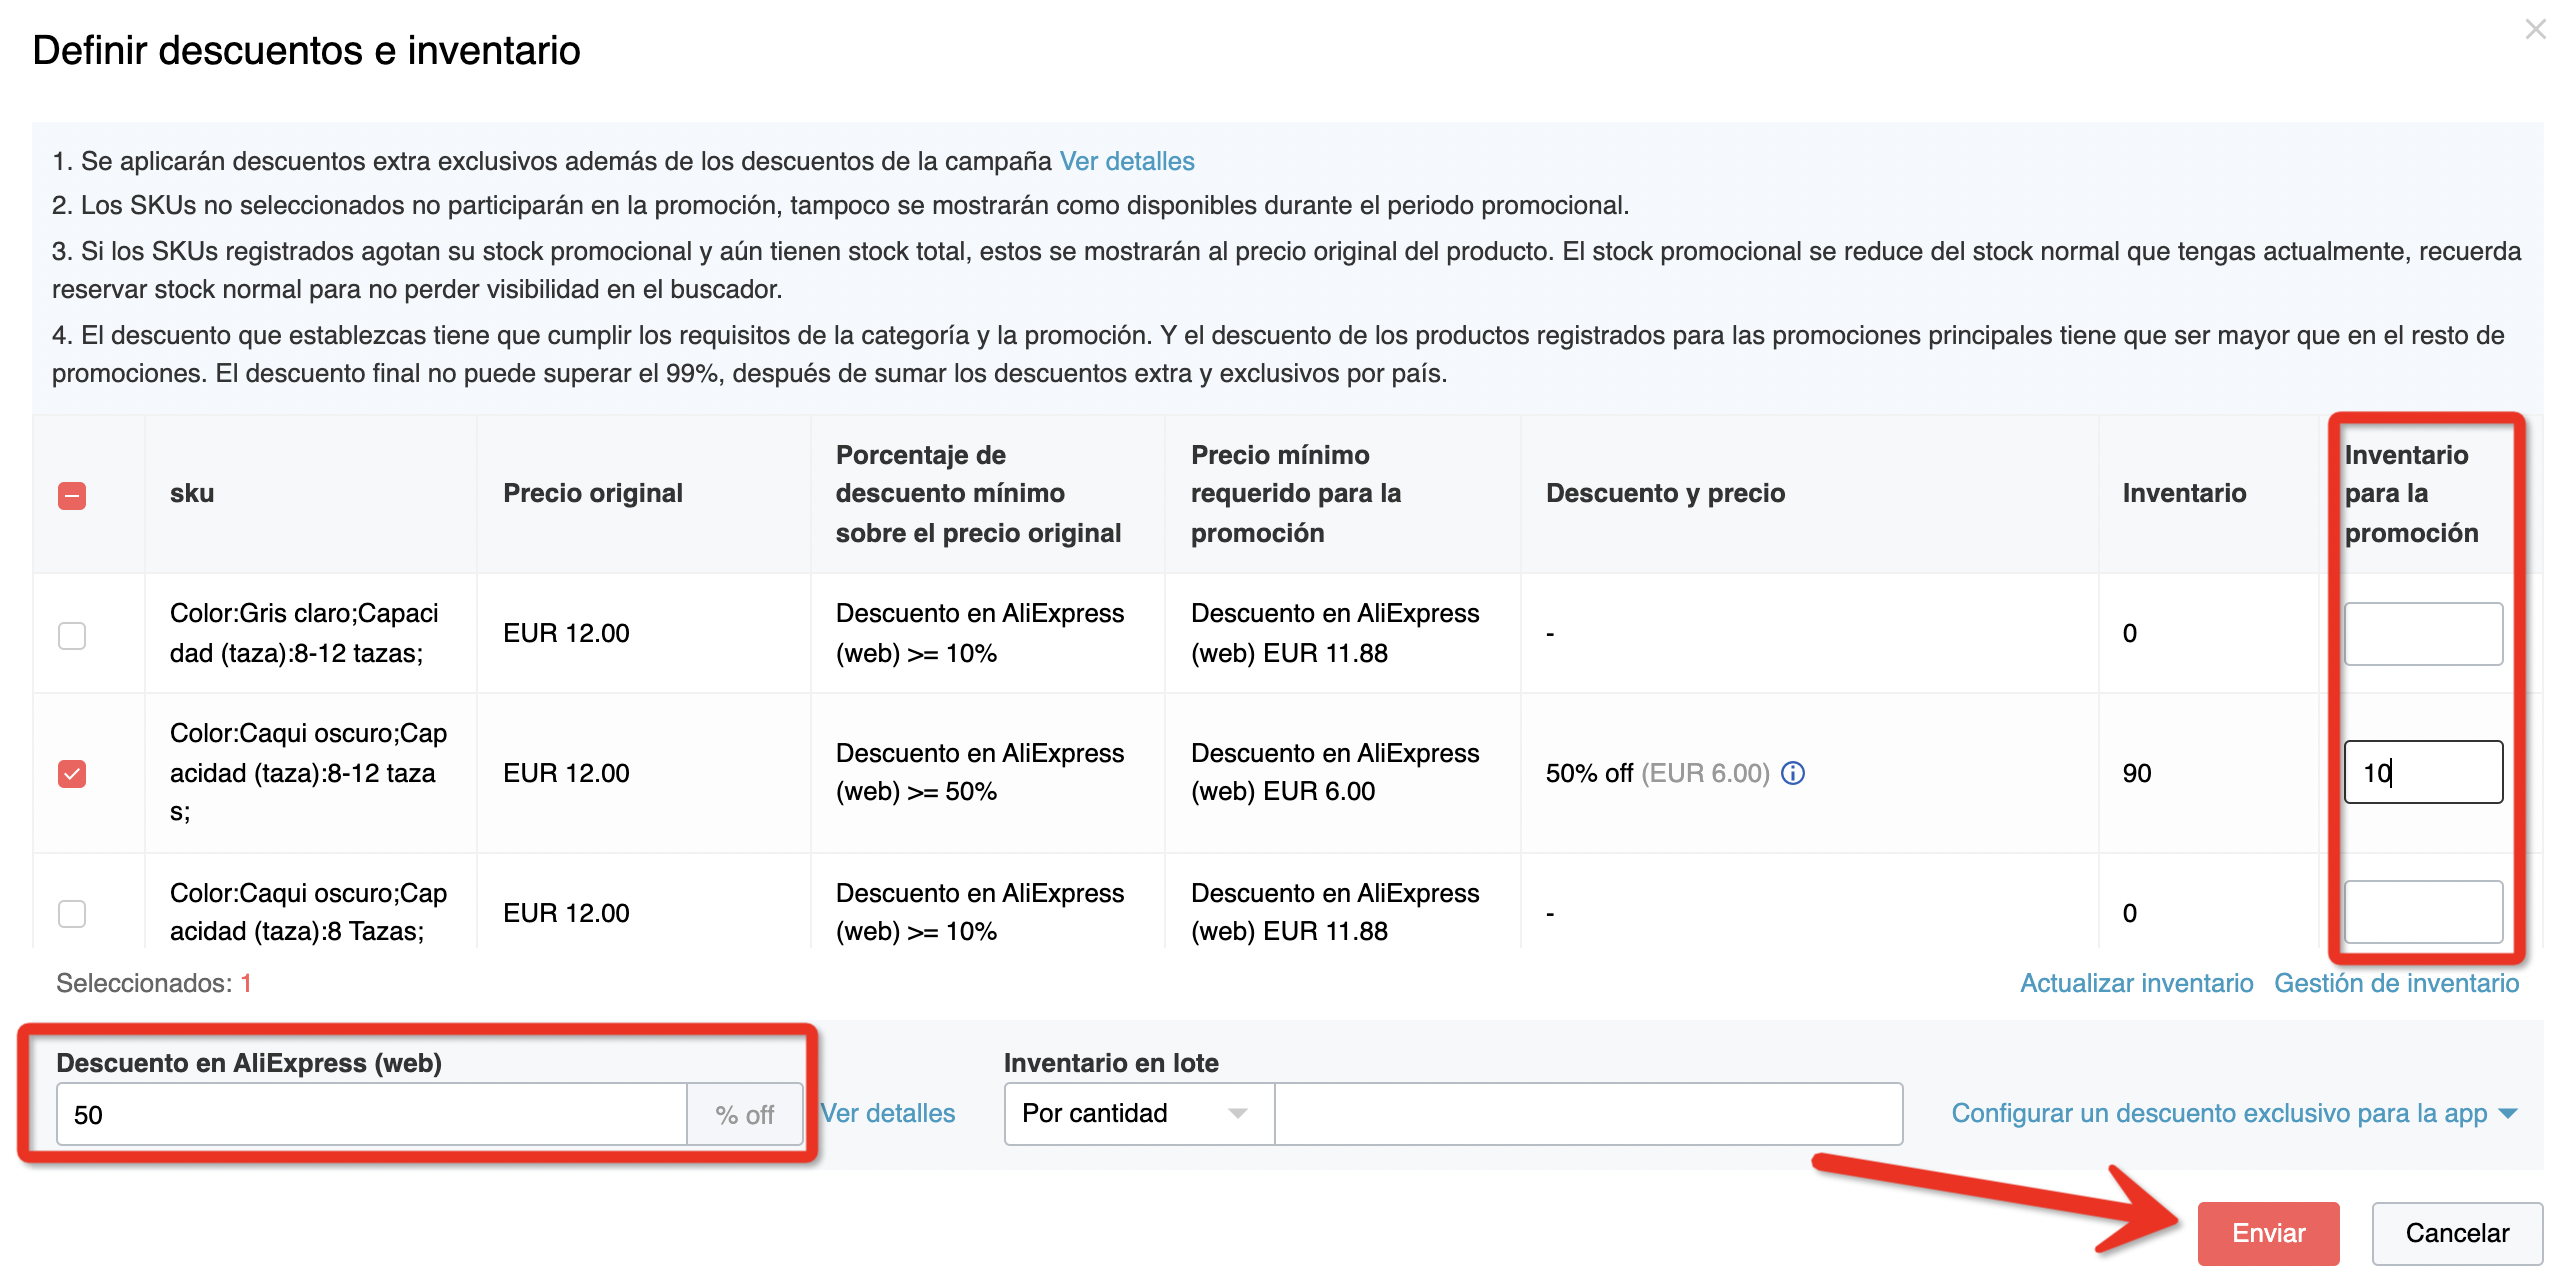Click the dropdown arrow next to Por cantidad
Viewport: 2574px width, 1280px height.
pos(1238,1114)
